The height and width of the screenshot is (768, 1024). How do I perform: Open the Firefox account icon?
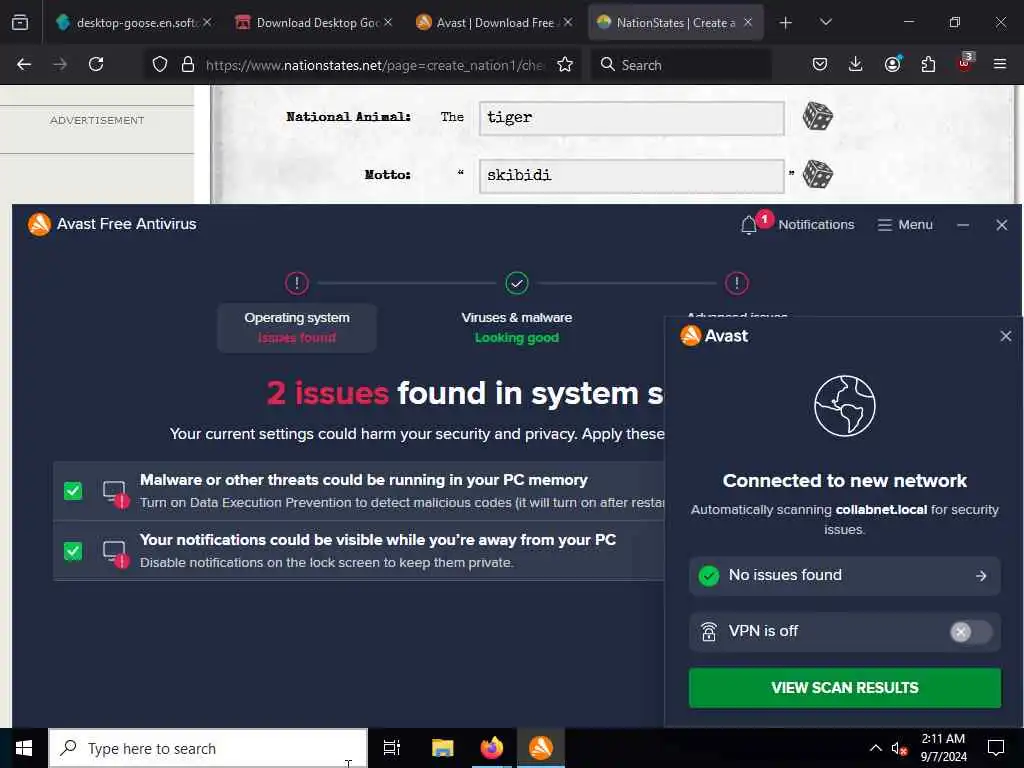(892, 64)
